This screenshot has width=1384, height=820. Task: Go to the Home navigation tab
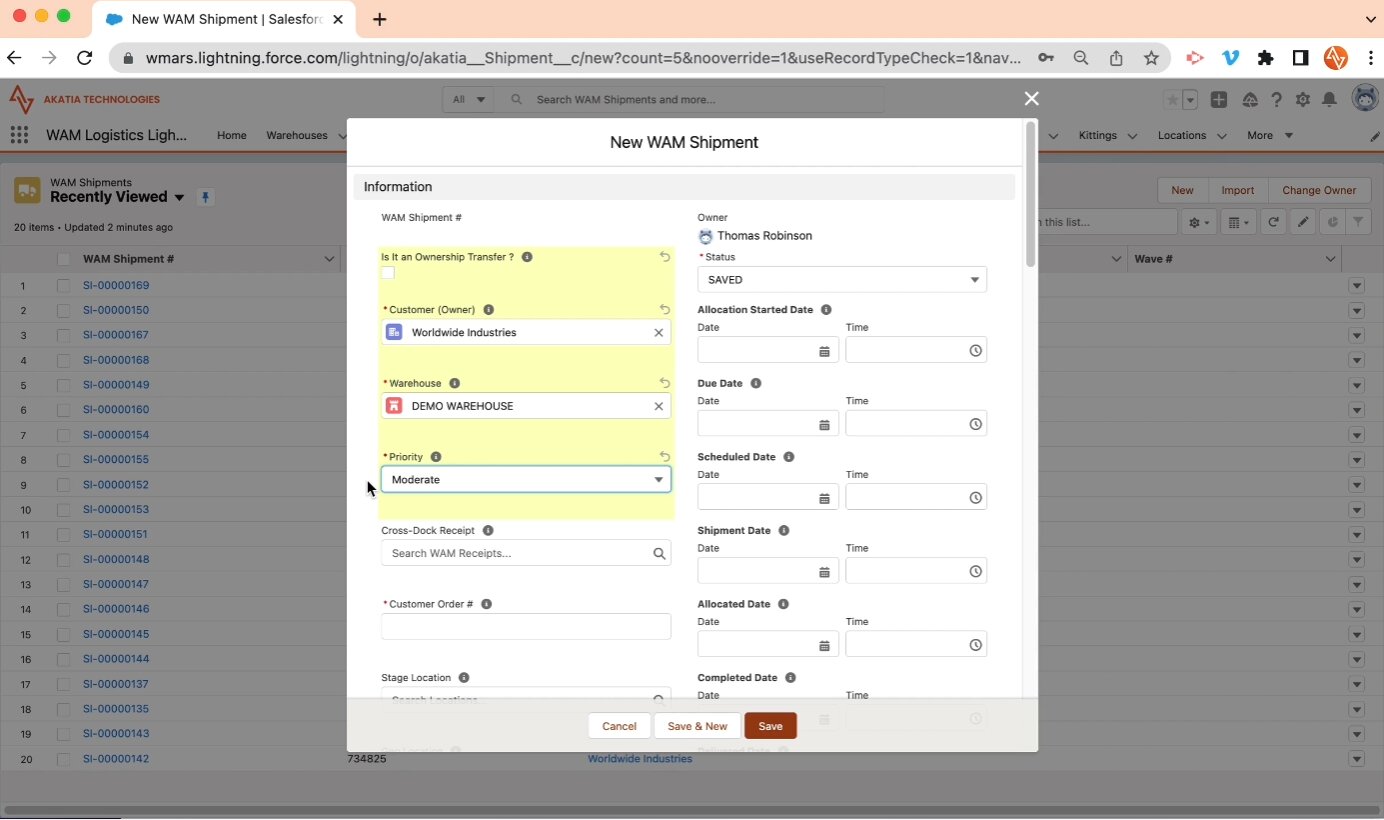pyautogui.click(x=231, y=135)
